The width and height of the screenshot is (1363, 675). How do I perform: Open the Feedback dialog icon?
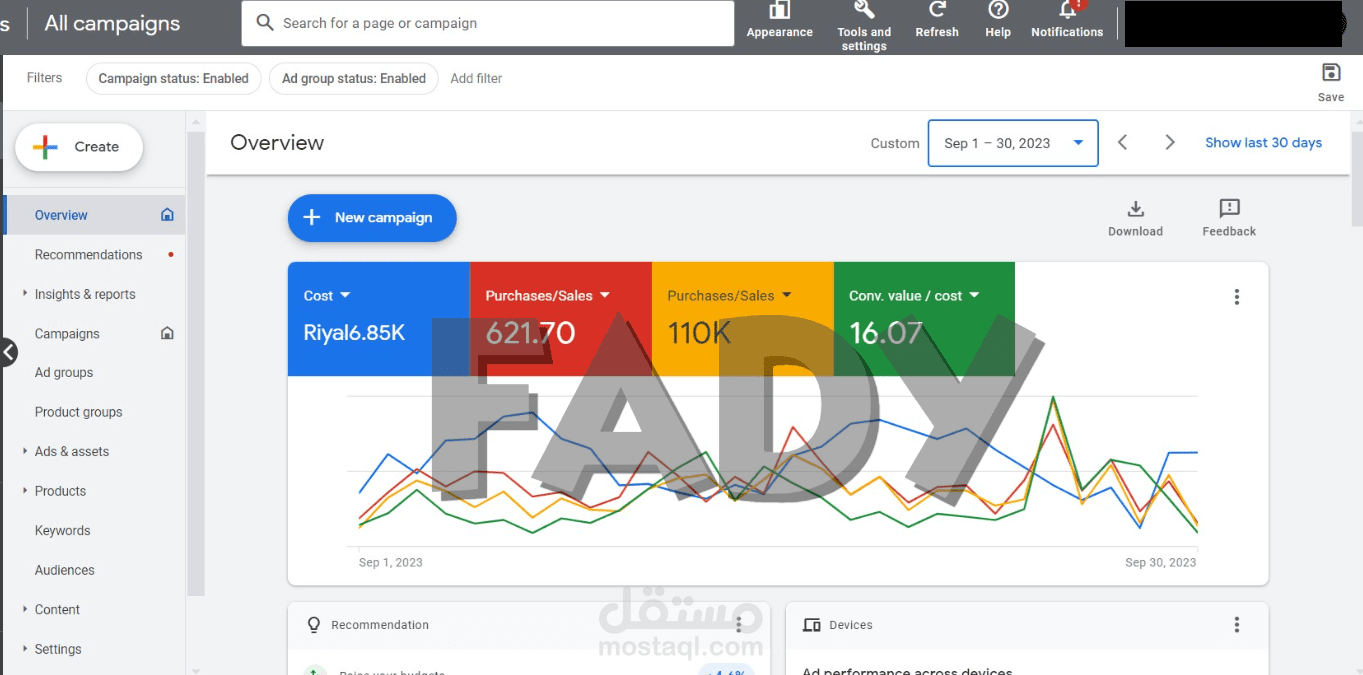tap(1229, 208)
